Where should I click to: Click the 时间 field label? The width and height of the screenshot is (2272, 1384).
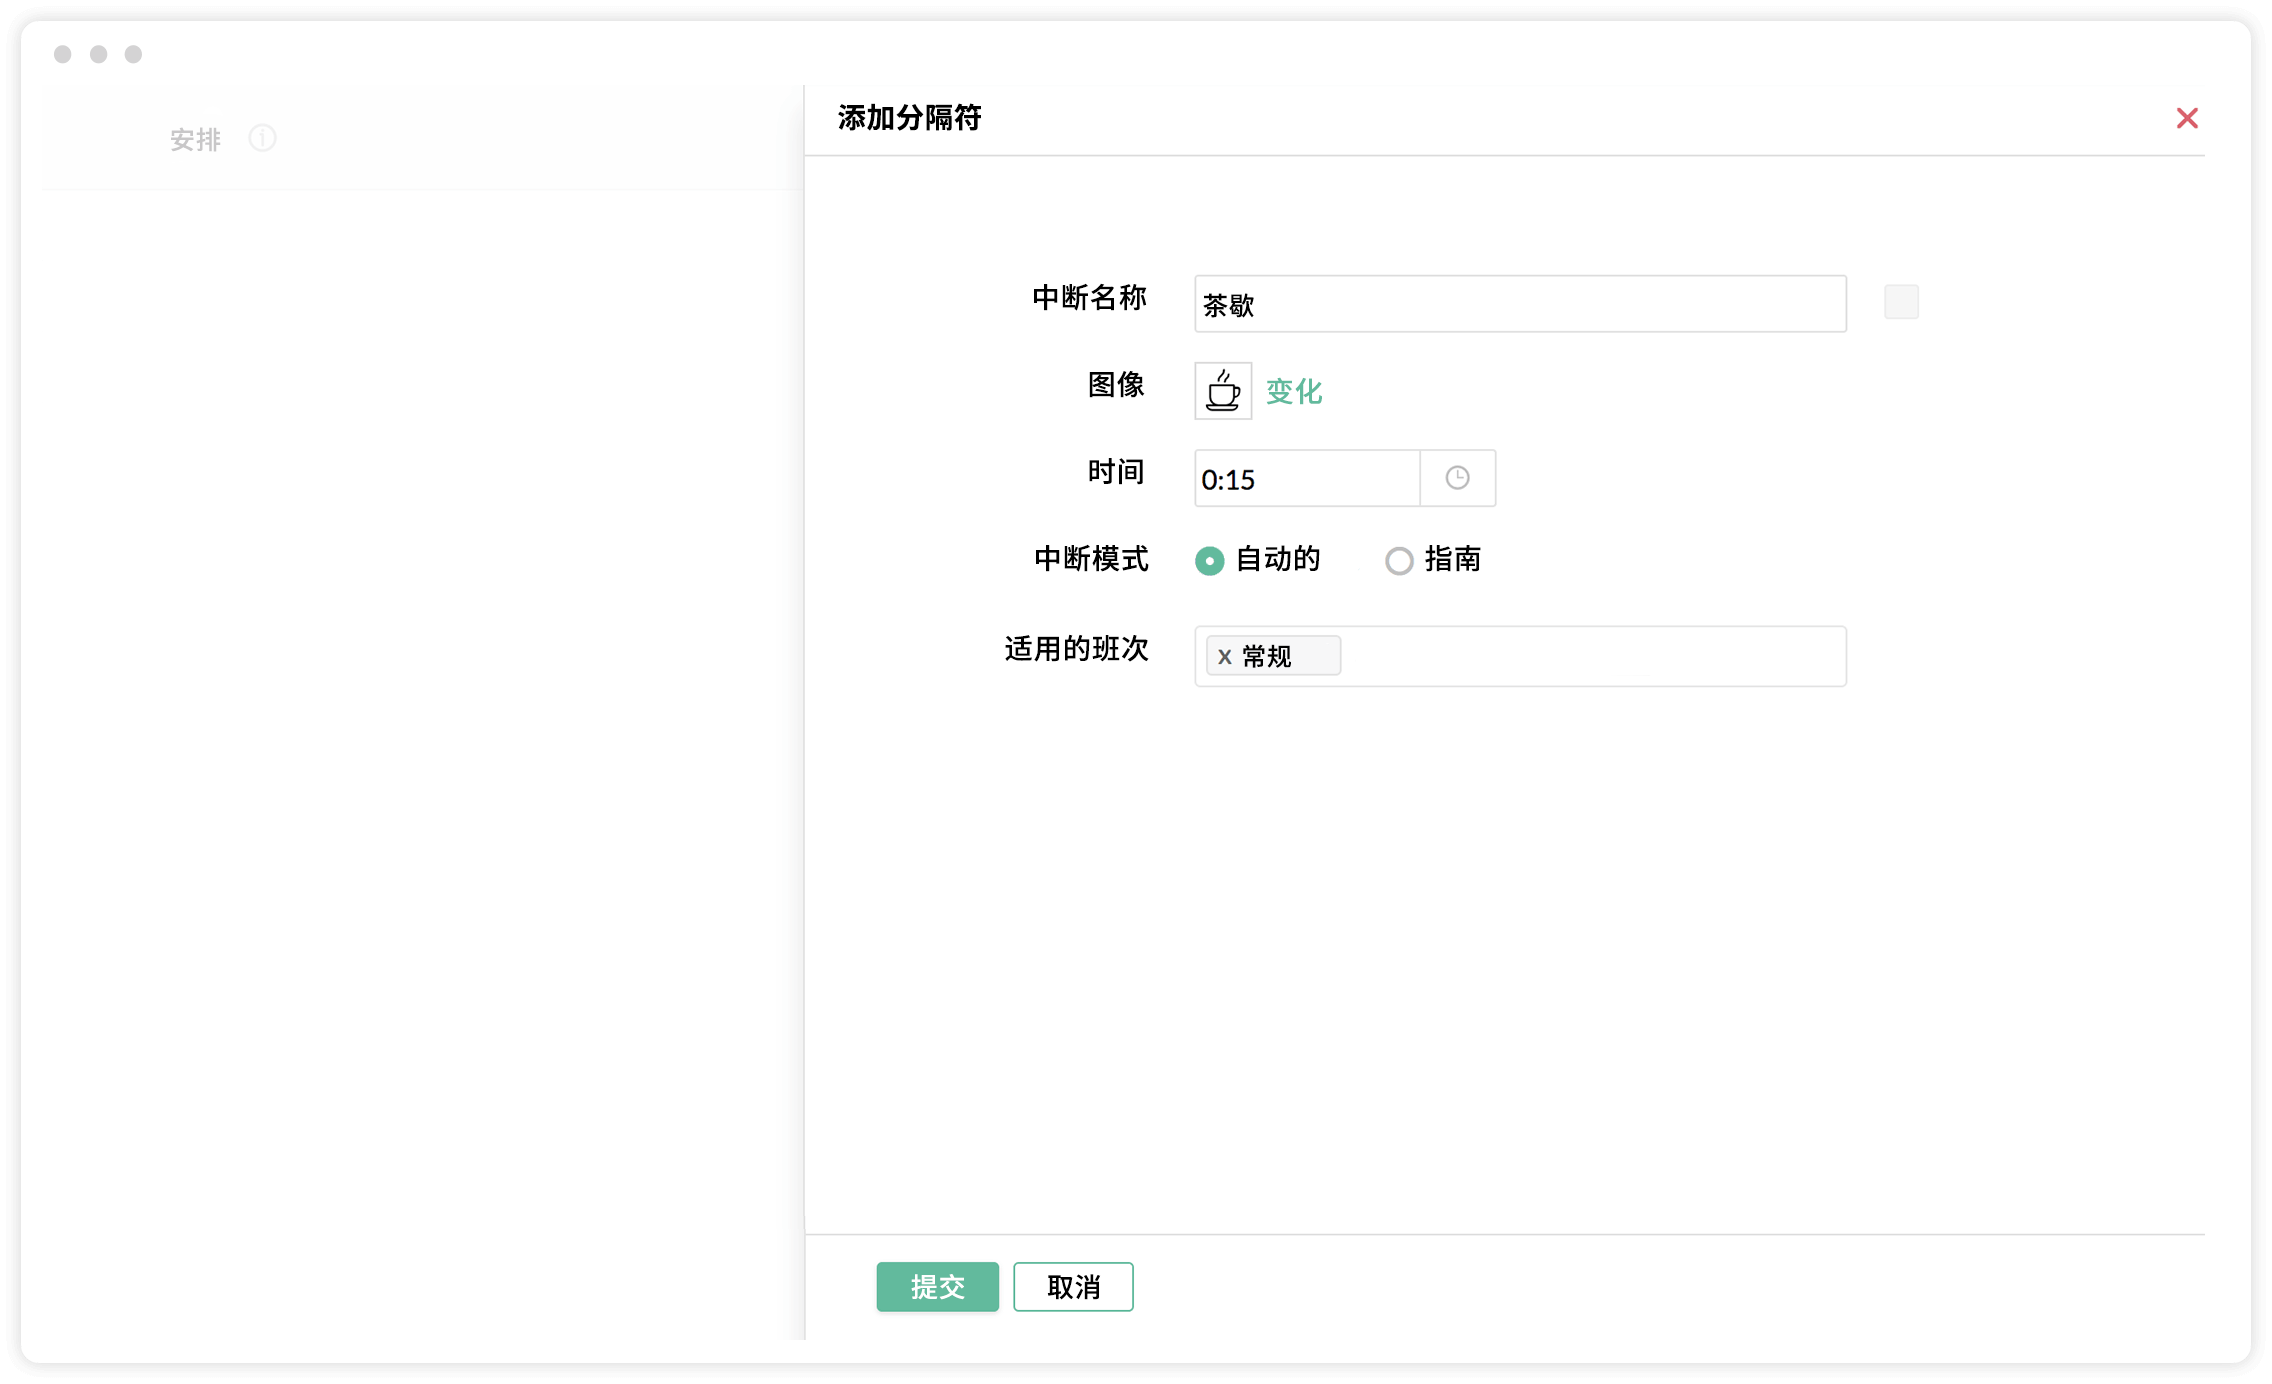1115,471
